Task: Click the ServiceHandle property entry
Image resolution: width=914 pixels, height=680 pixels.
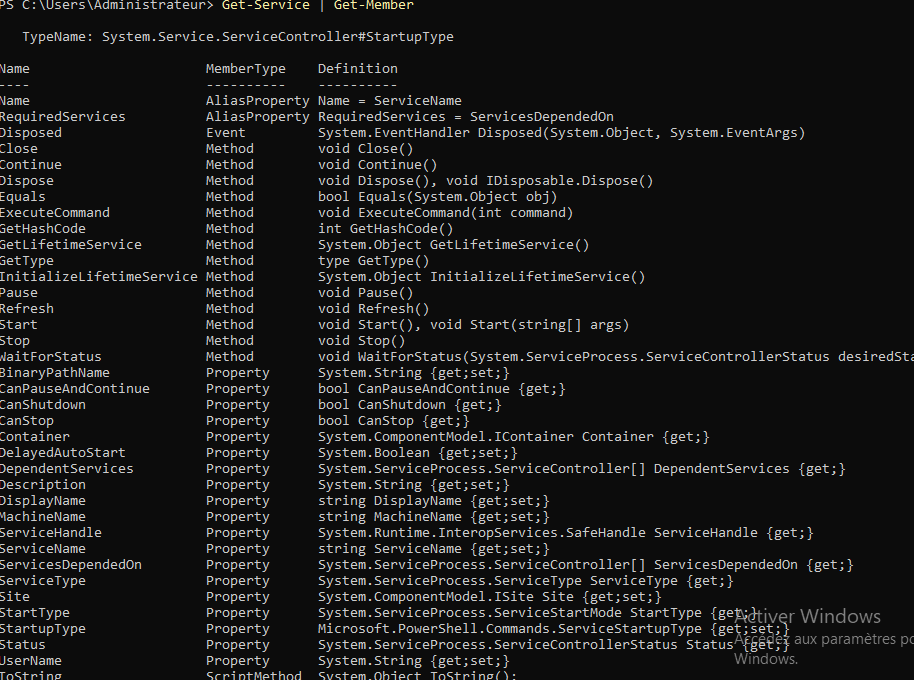Action: point(51,532)
